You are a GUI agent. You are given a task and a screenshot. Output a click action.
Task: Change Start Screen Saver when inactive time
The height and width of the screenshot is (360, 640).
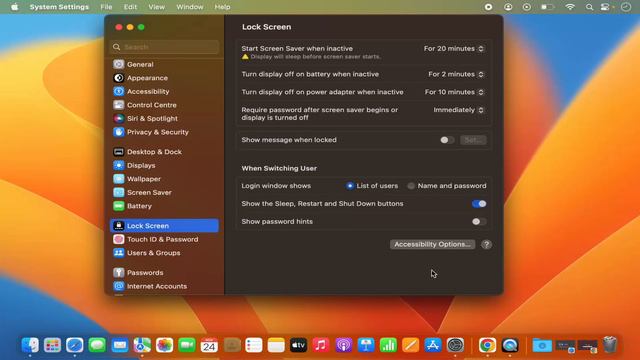coord(454,49)
